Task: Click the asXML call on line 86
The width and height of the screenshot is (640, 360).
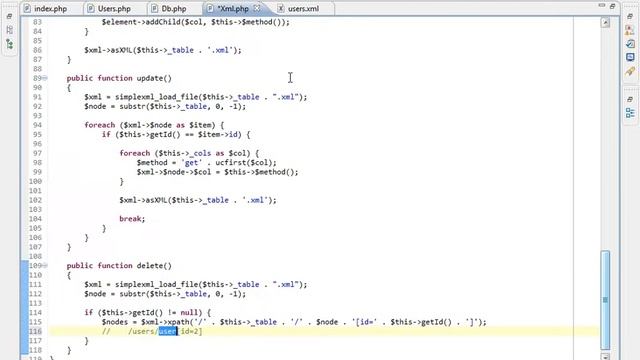Action: point(163,50)
